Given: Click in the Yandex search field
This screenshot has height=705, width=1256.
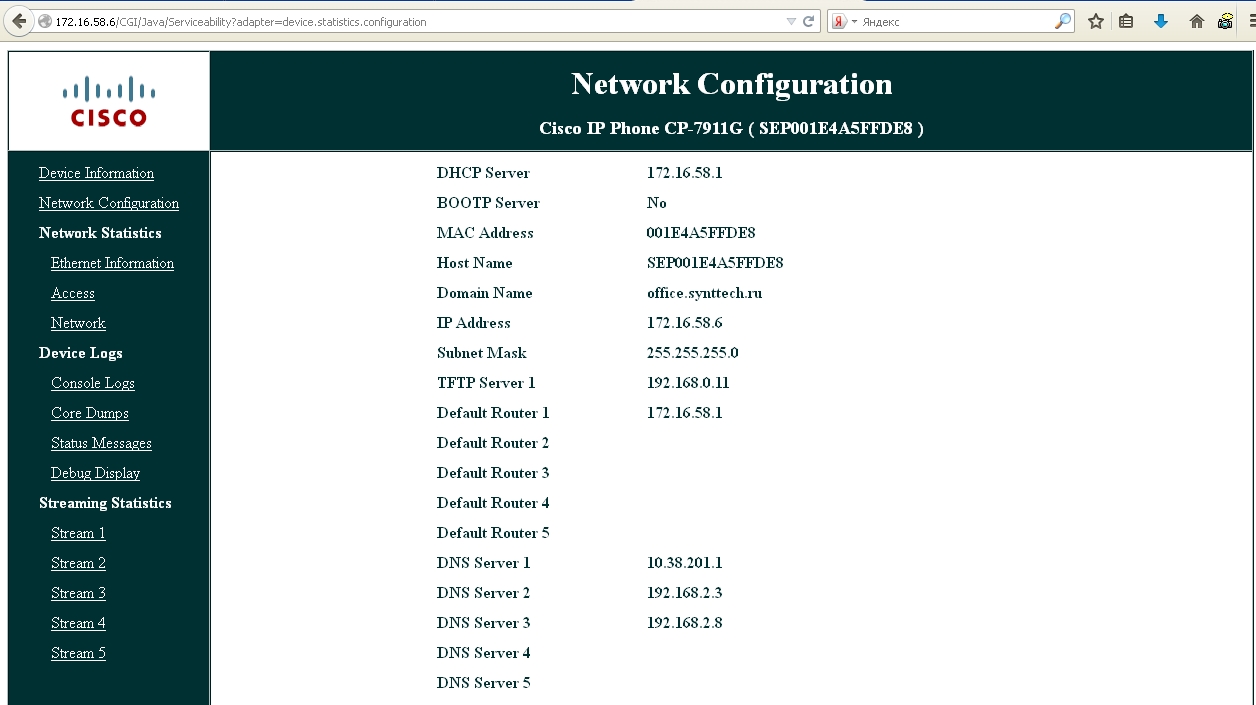Looking at the screenshot, I should coord(955,21).
